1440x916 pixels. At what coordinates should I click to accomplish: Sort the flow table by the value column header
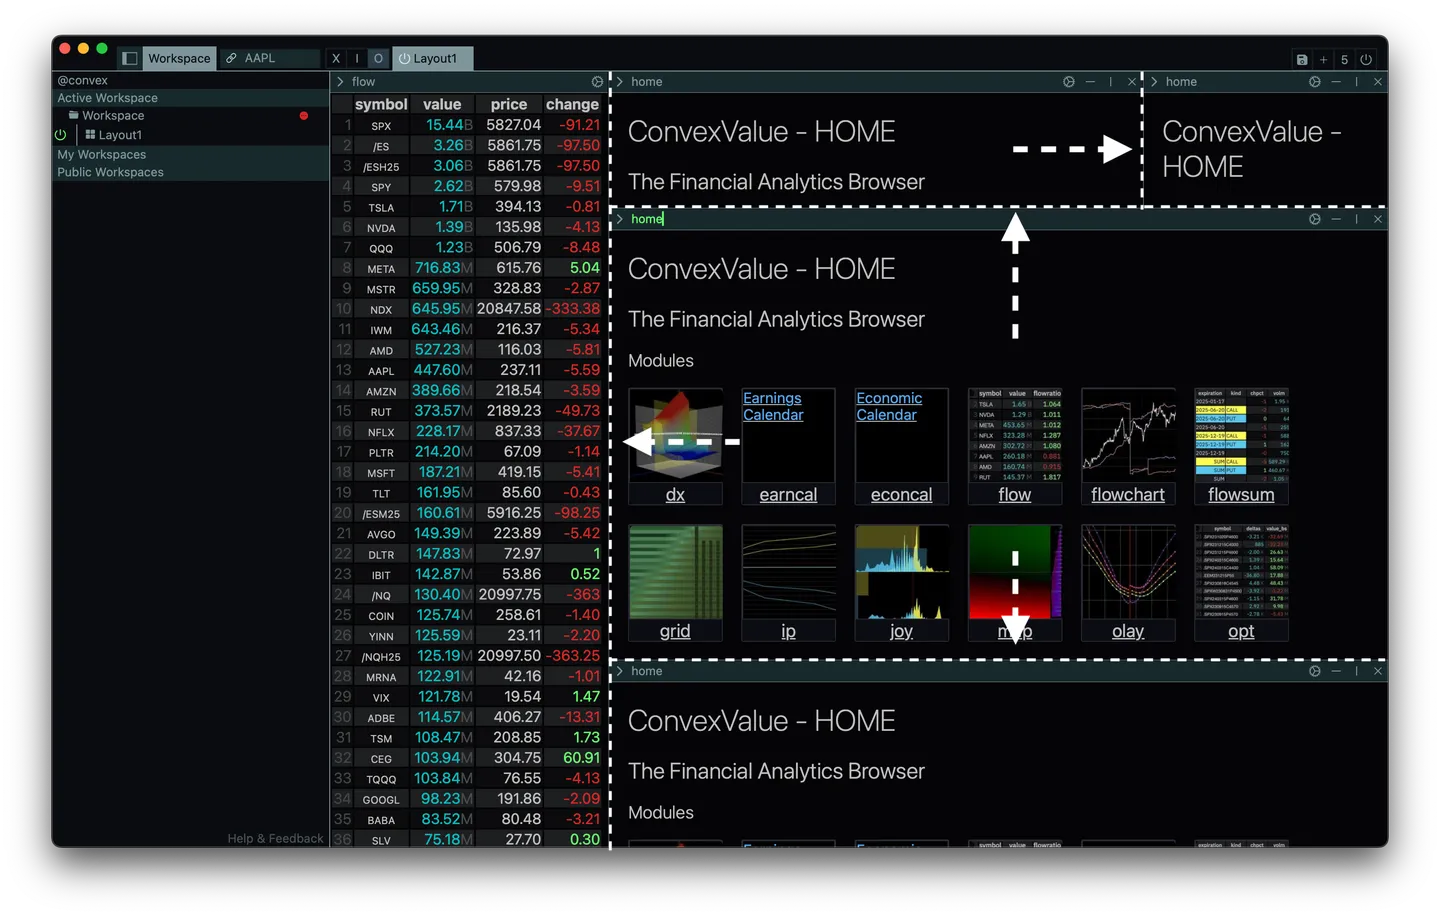tap(442, 104)
